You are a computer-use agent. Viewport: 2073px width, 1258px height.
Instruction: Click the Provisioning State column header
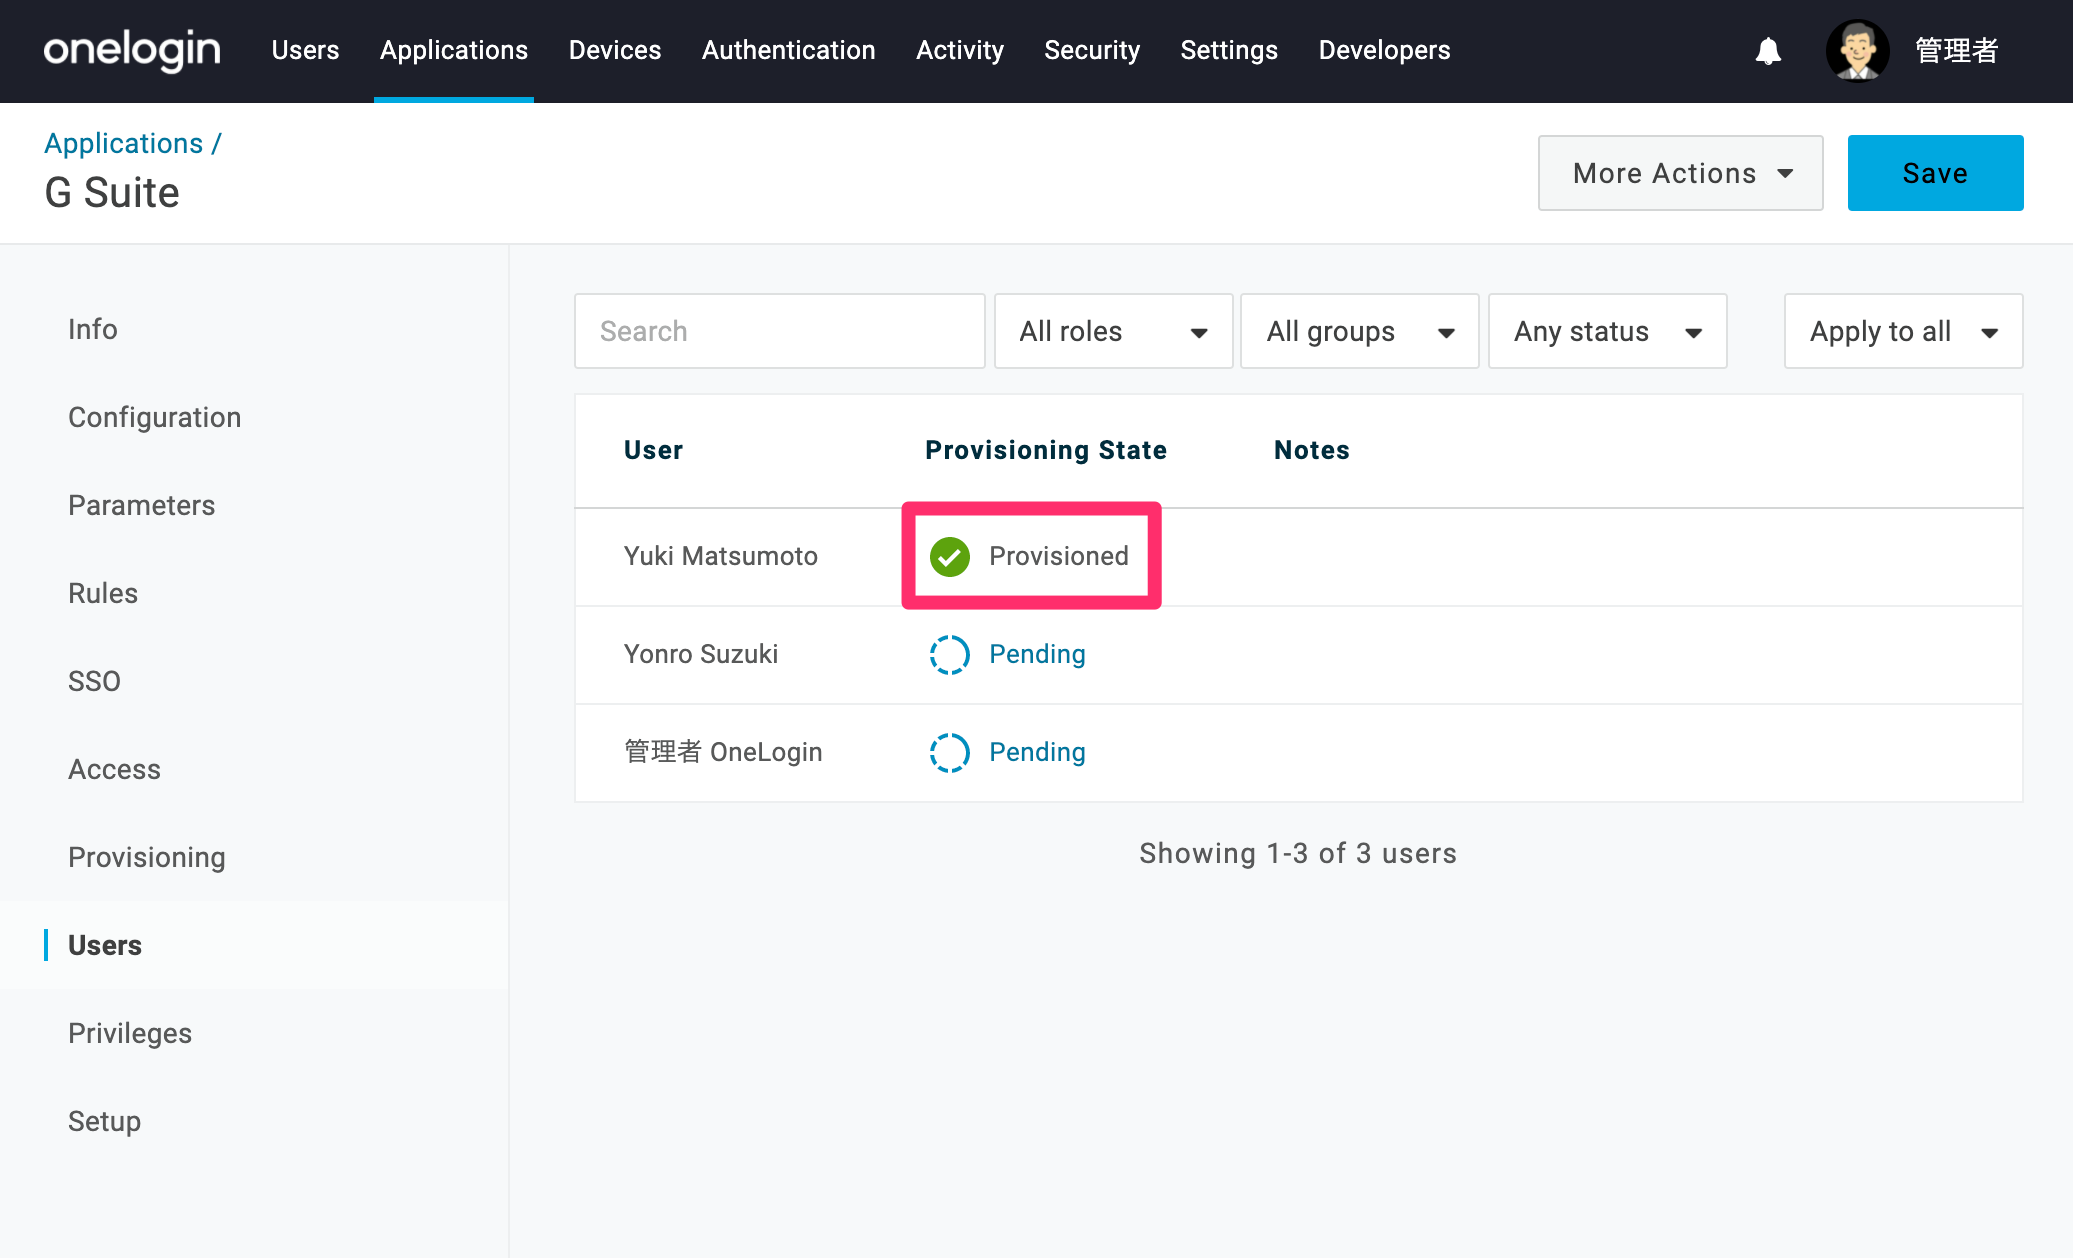click(1046, 451)
